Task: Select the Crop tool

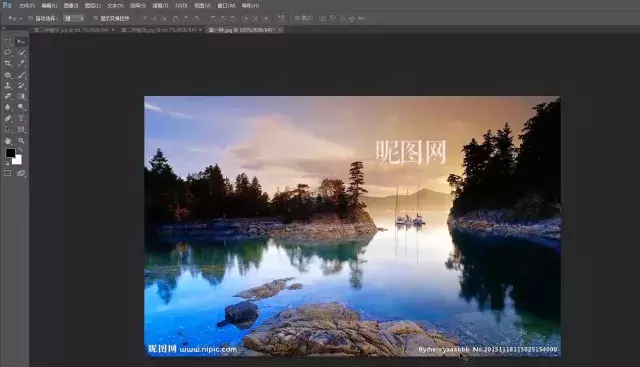Action: (x=8, y=63)
